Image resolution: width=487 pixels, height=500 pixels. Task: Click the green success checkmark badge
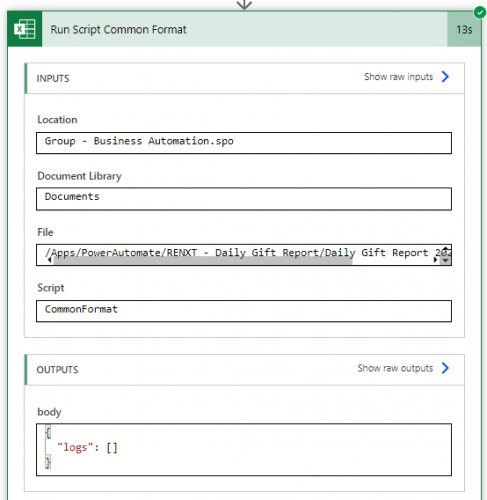479,13
